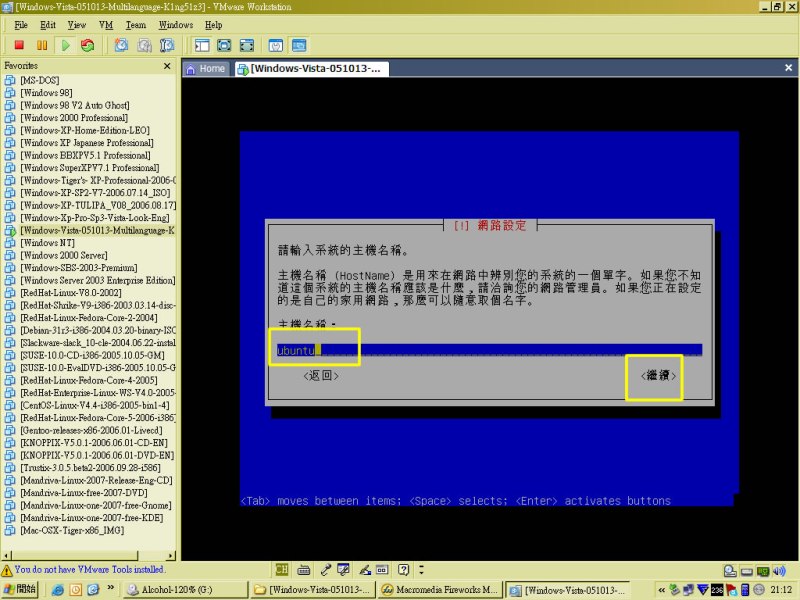Screen dimensions: 800x600
Task: Select [RedHat-Linux-V8.0-2002] favorite
Action: coord(71,293)
